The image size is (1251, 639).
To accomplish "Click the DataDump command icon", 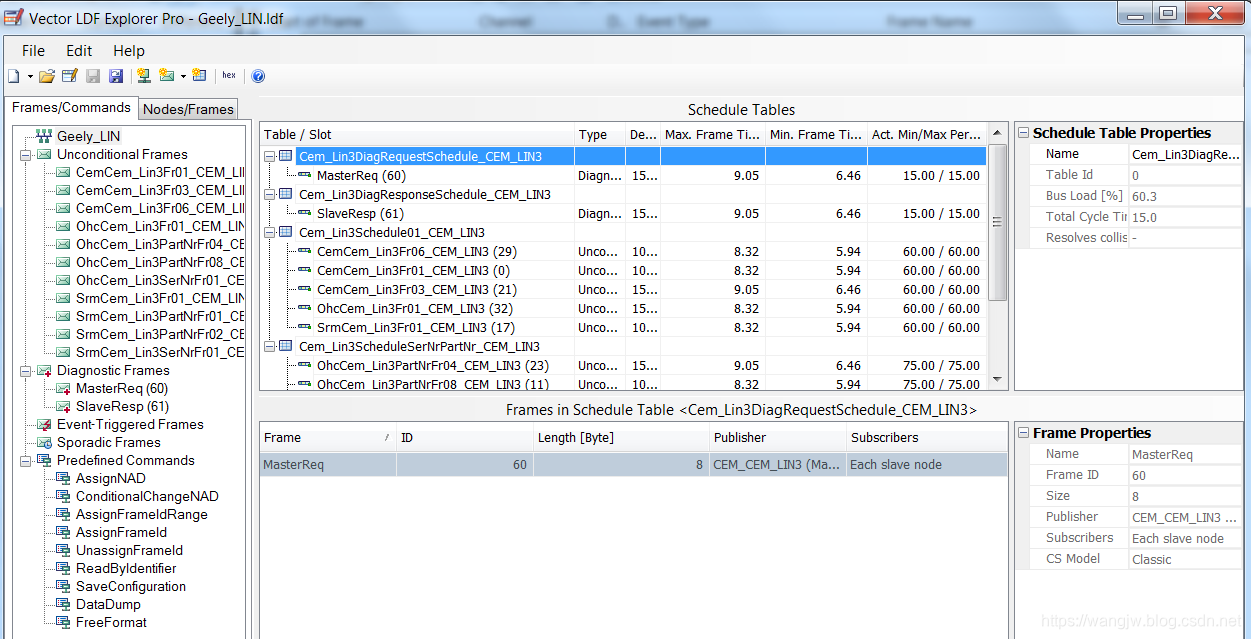I will point(63,605).
